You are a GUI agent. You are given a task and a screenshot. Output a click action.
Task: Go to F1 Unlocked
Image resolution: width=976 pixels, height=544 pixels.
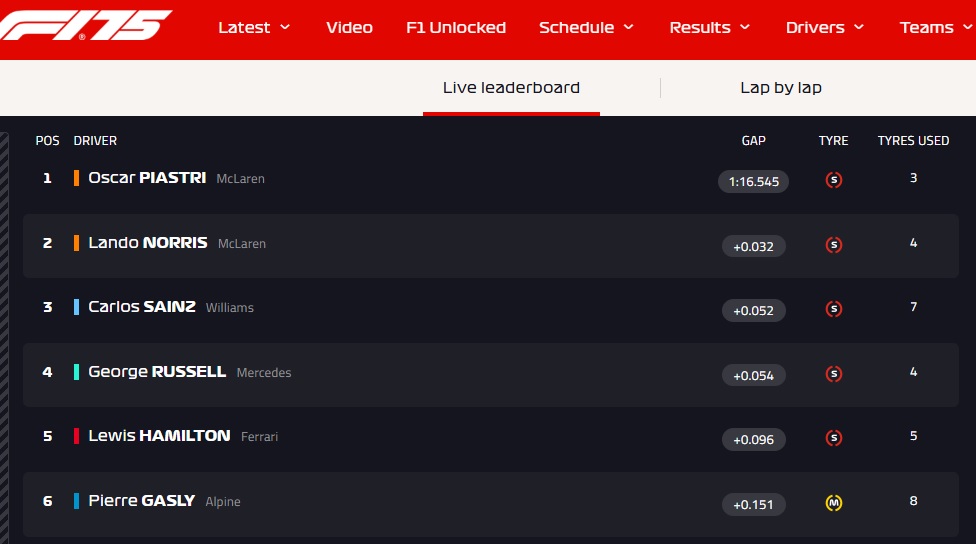pyautogui.click(x=456, y=27)
